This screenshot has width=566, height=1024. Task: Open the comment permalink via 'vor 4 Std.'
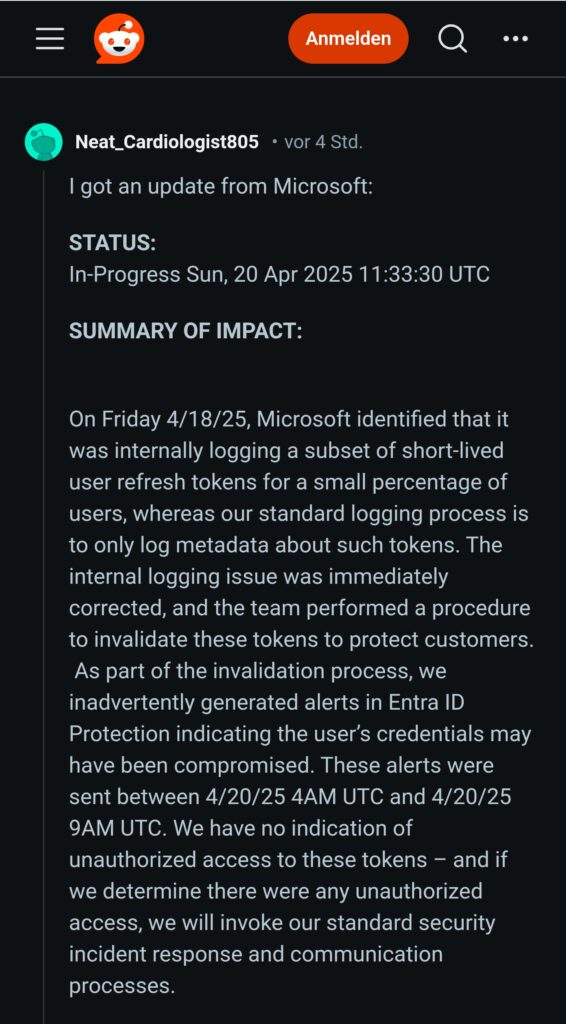click(x=322, y=142)
